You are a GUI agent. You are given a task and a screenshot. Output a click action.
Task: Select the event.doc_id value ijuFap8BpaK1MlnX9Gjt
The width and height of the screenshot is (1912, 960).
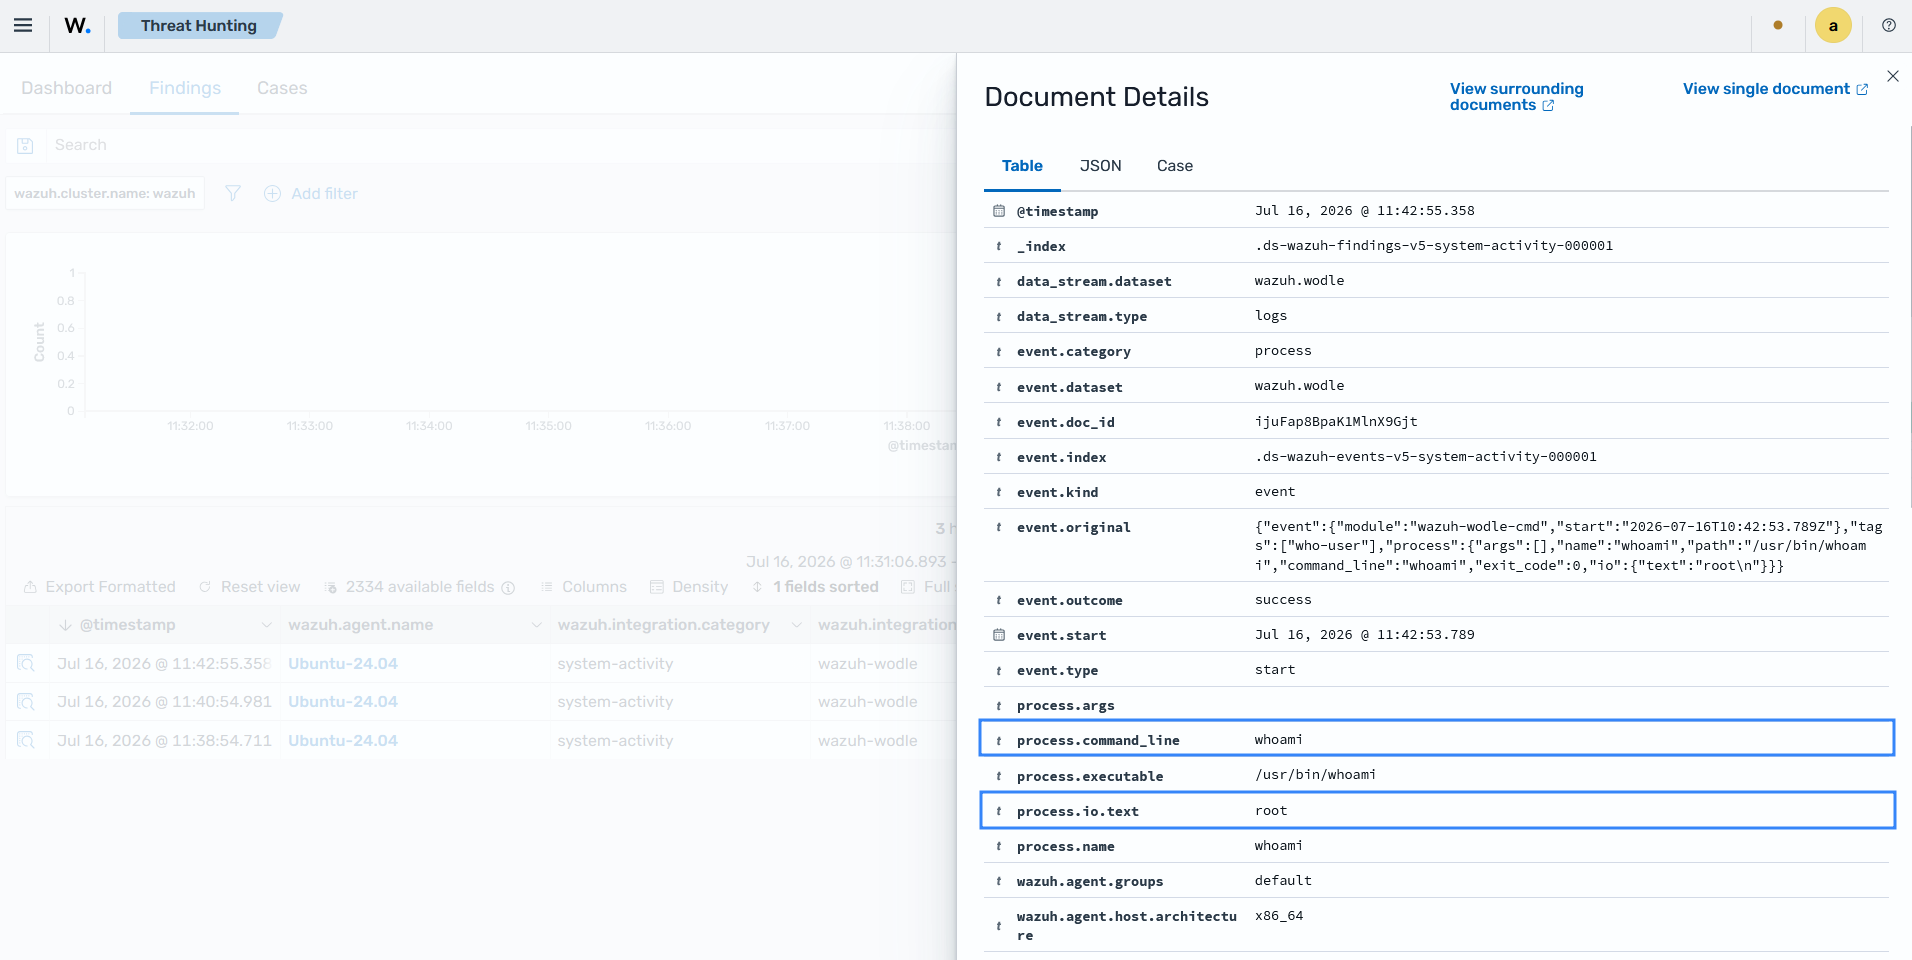1336,422
